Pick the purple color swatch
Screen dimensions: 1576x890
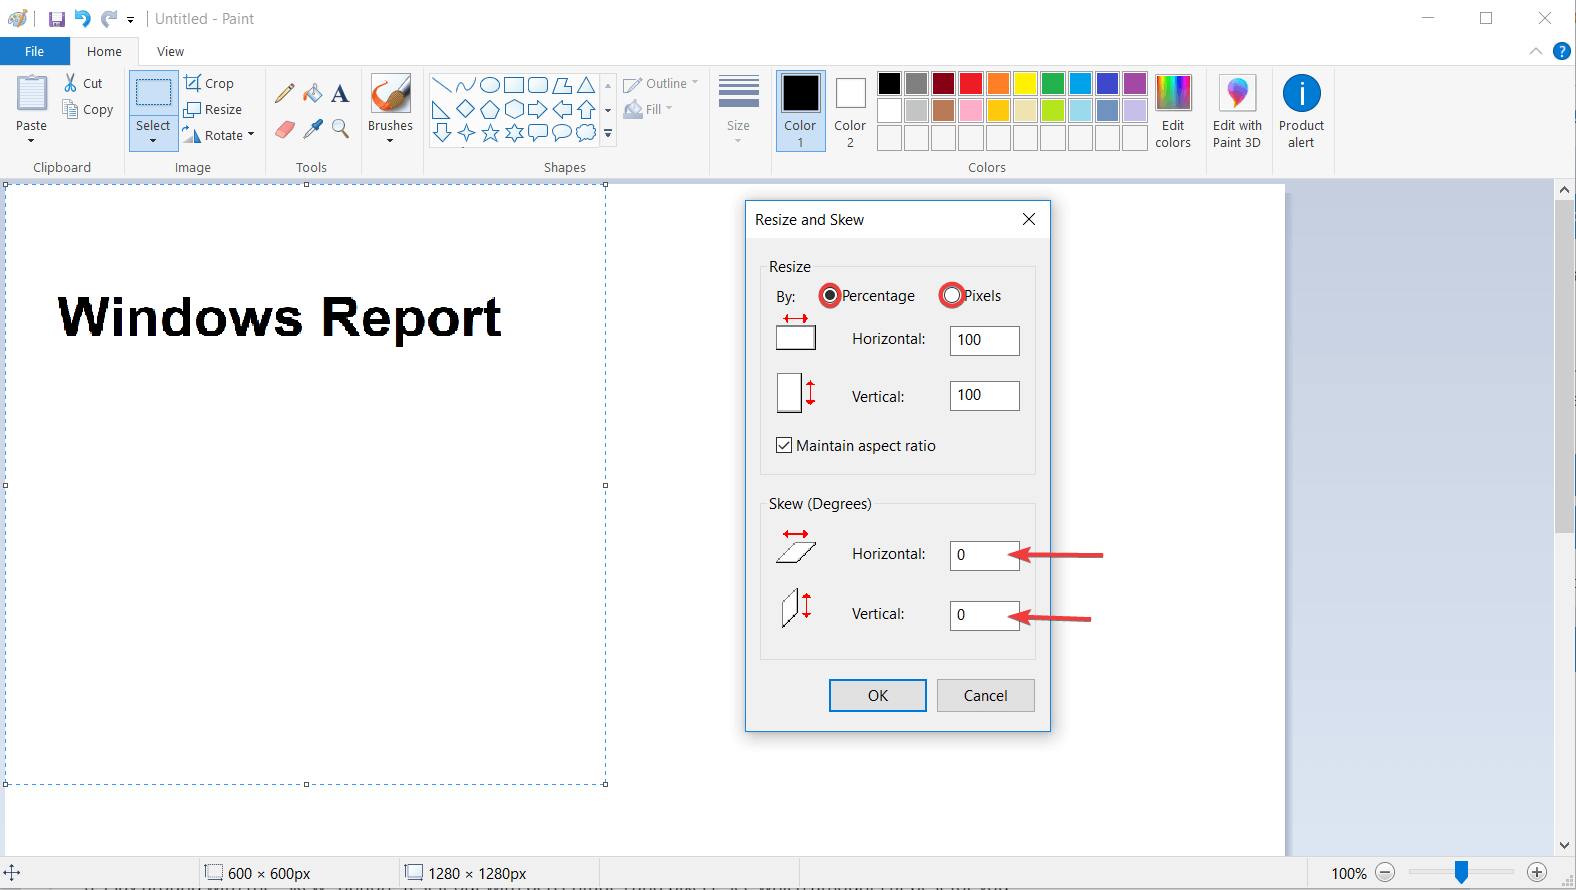pos(1134,83)
